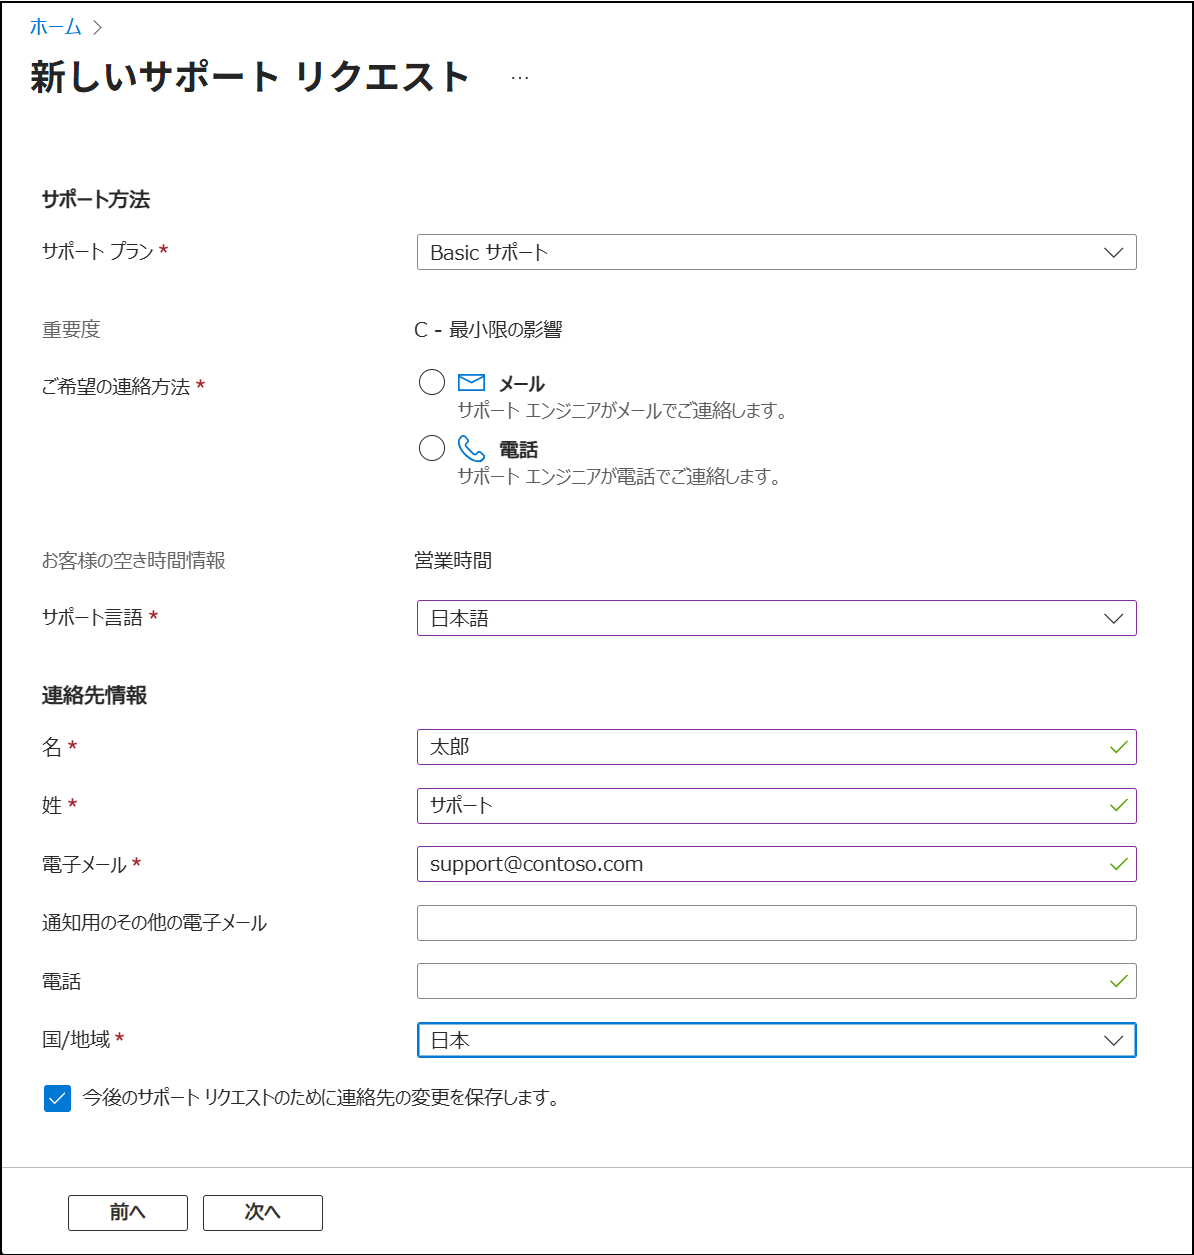Click the 前へ button
This screenshot has width=1194, height=1255.
point(127,1212)
